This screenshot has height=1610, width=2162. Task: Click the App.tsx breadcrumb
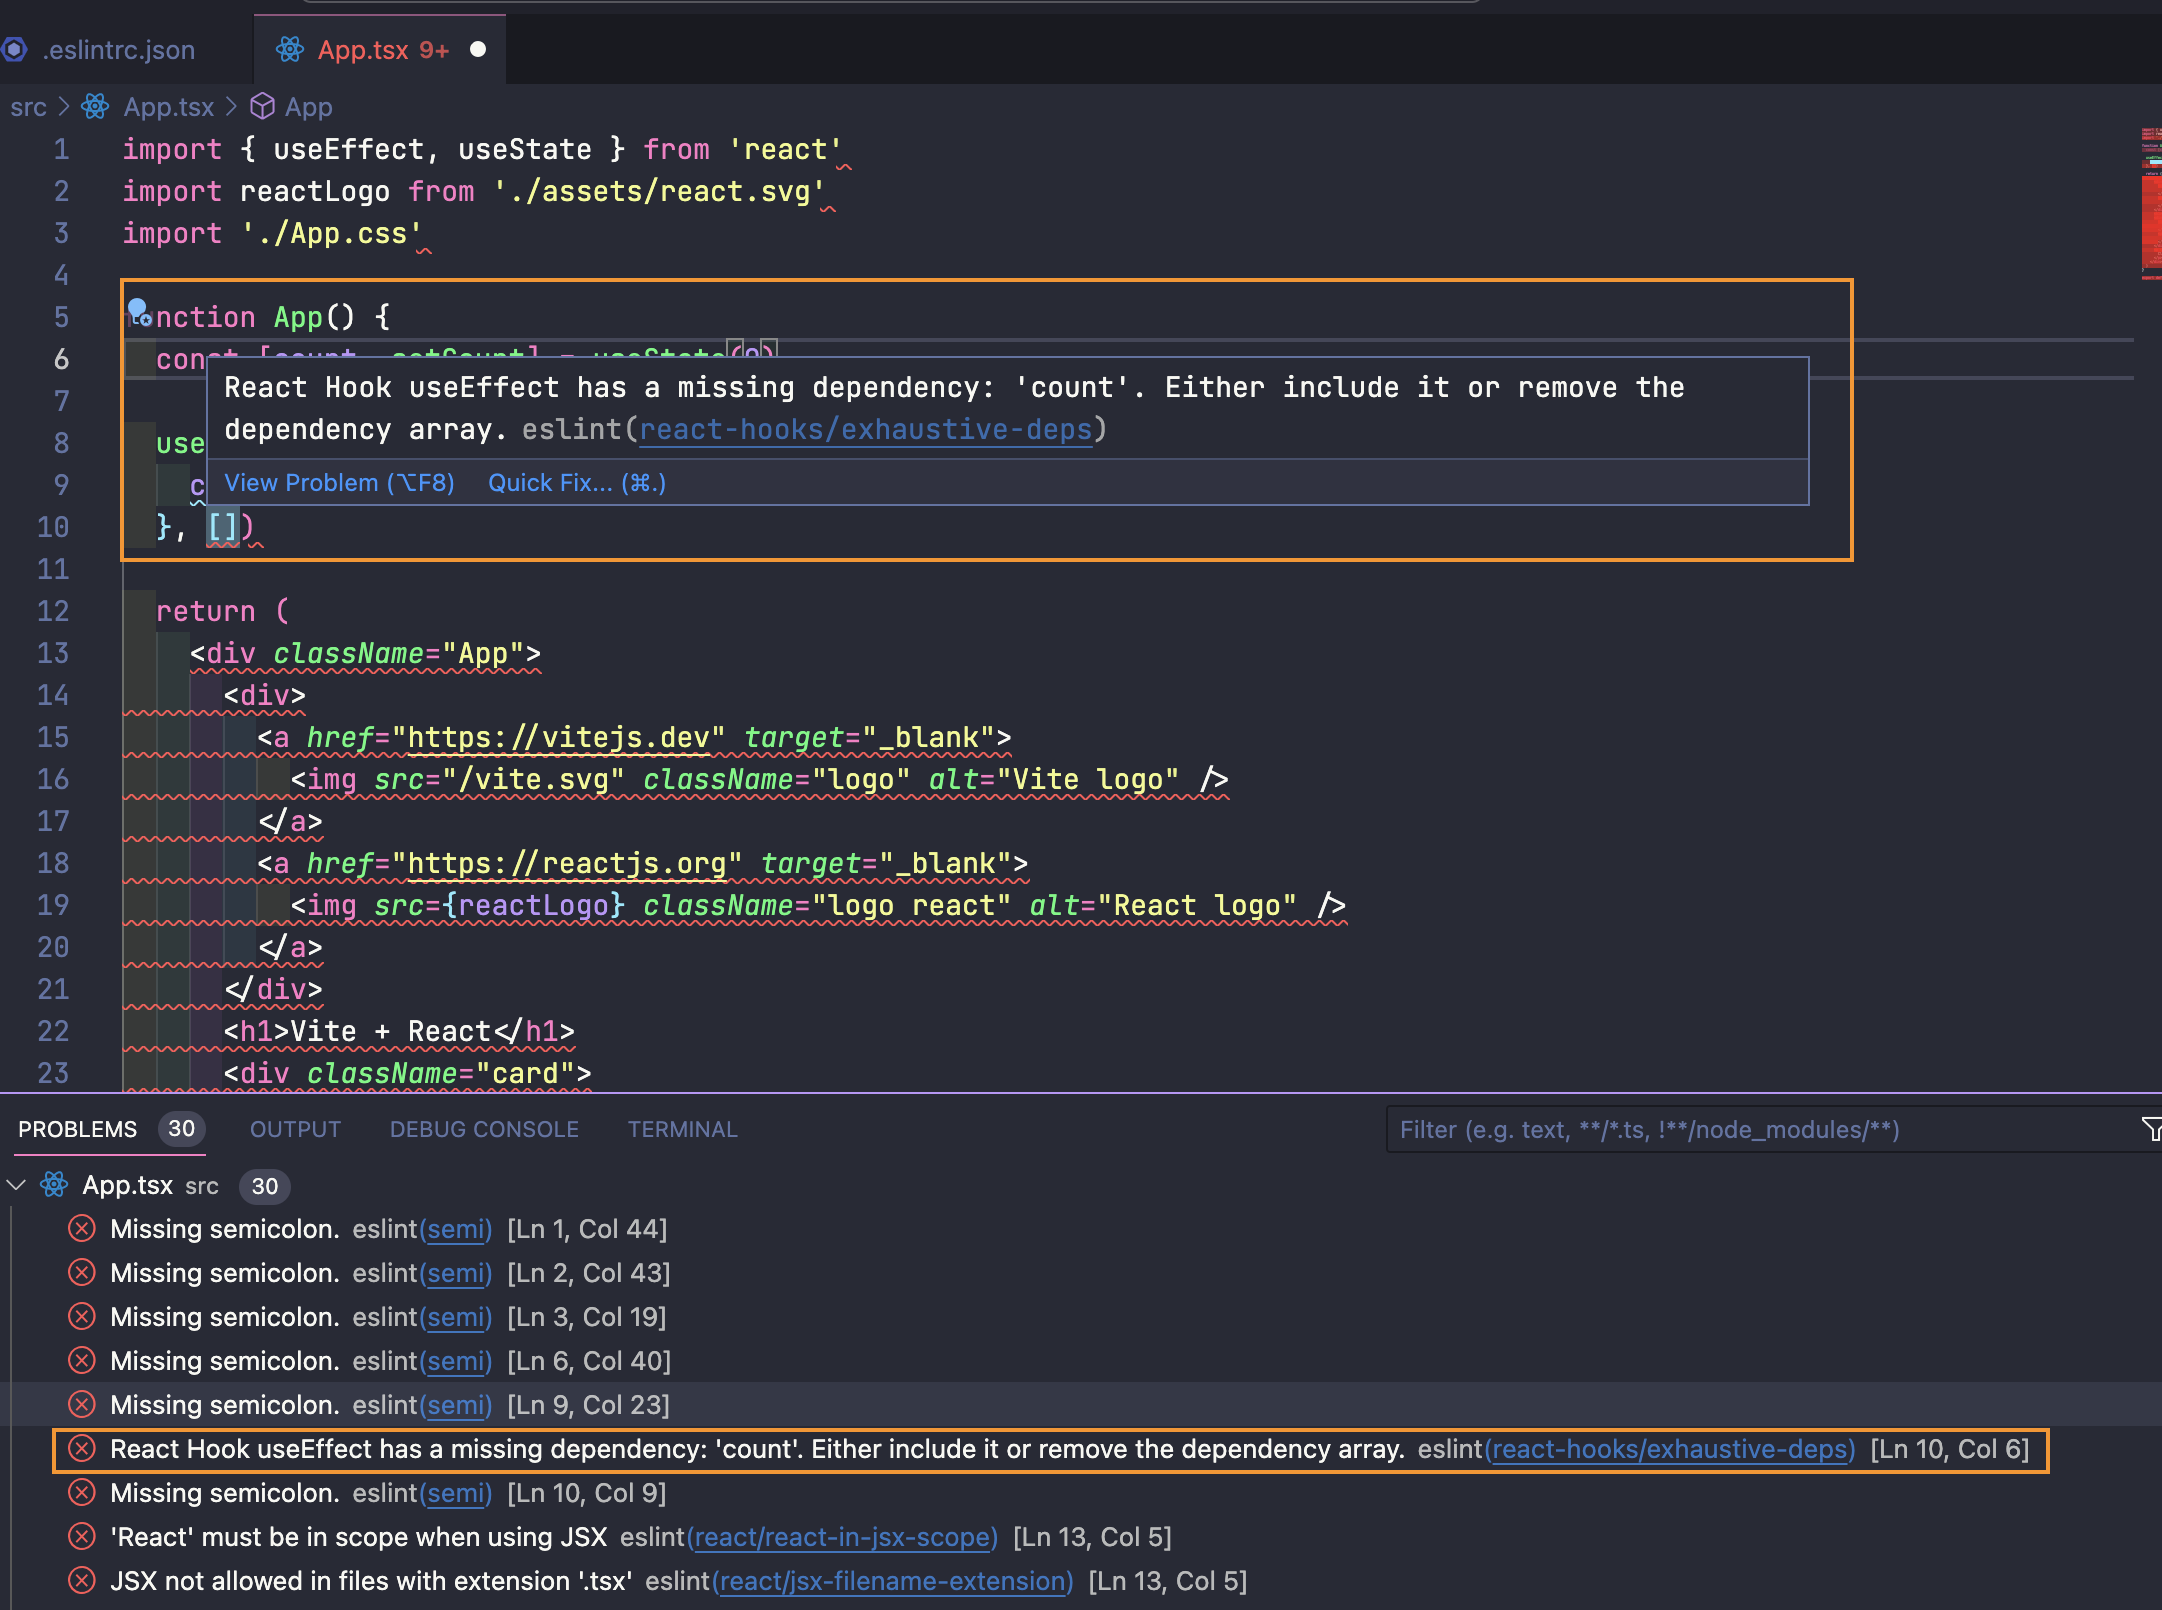tap(168, 107)
